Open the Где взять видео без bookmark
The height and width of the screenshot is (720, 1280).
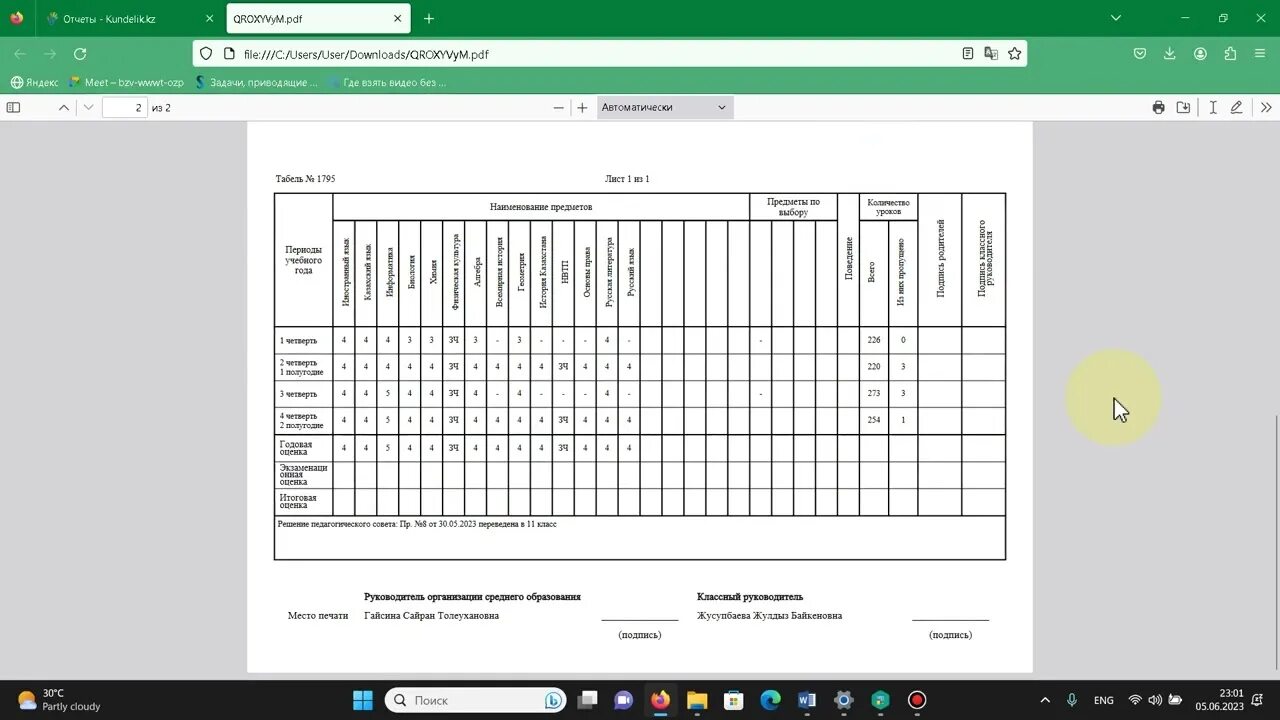coord(386,82)
